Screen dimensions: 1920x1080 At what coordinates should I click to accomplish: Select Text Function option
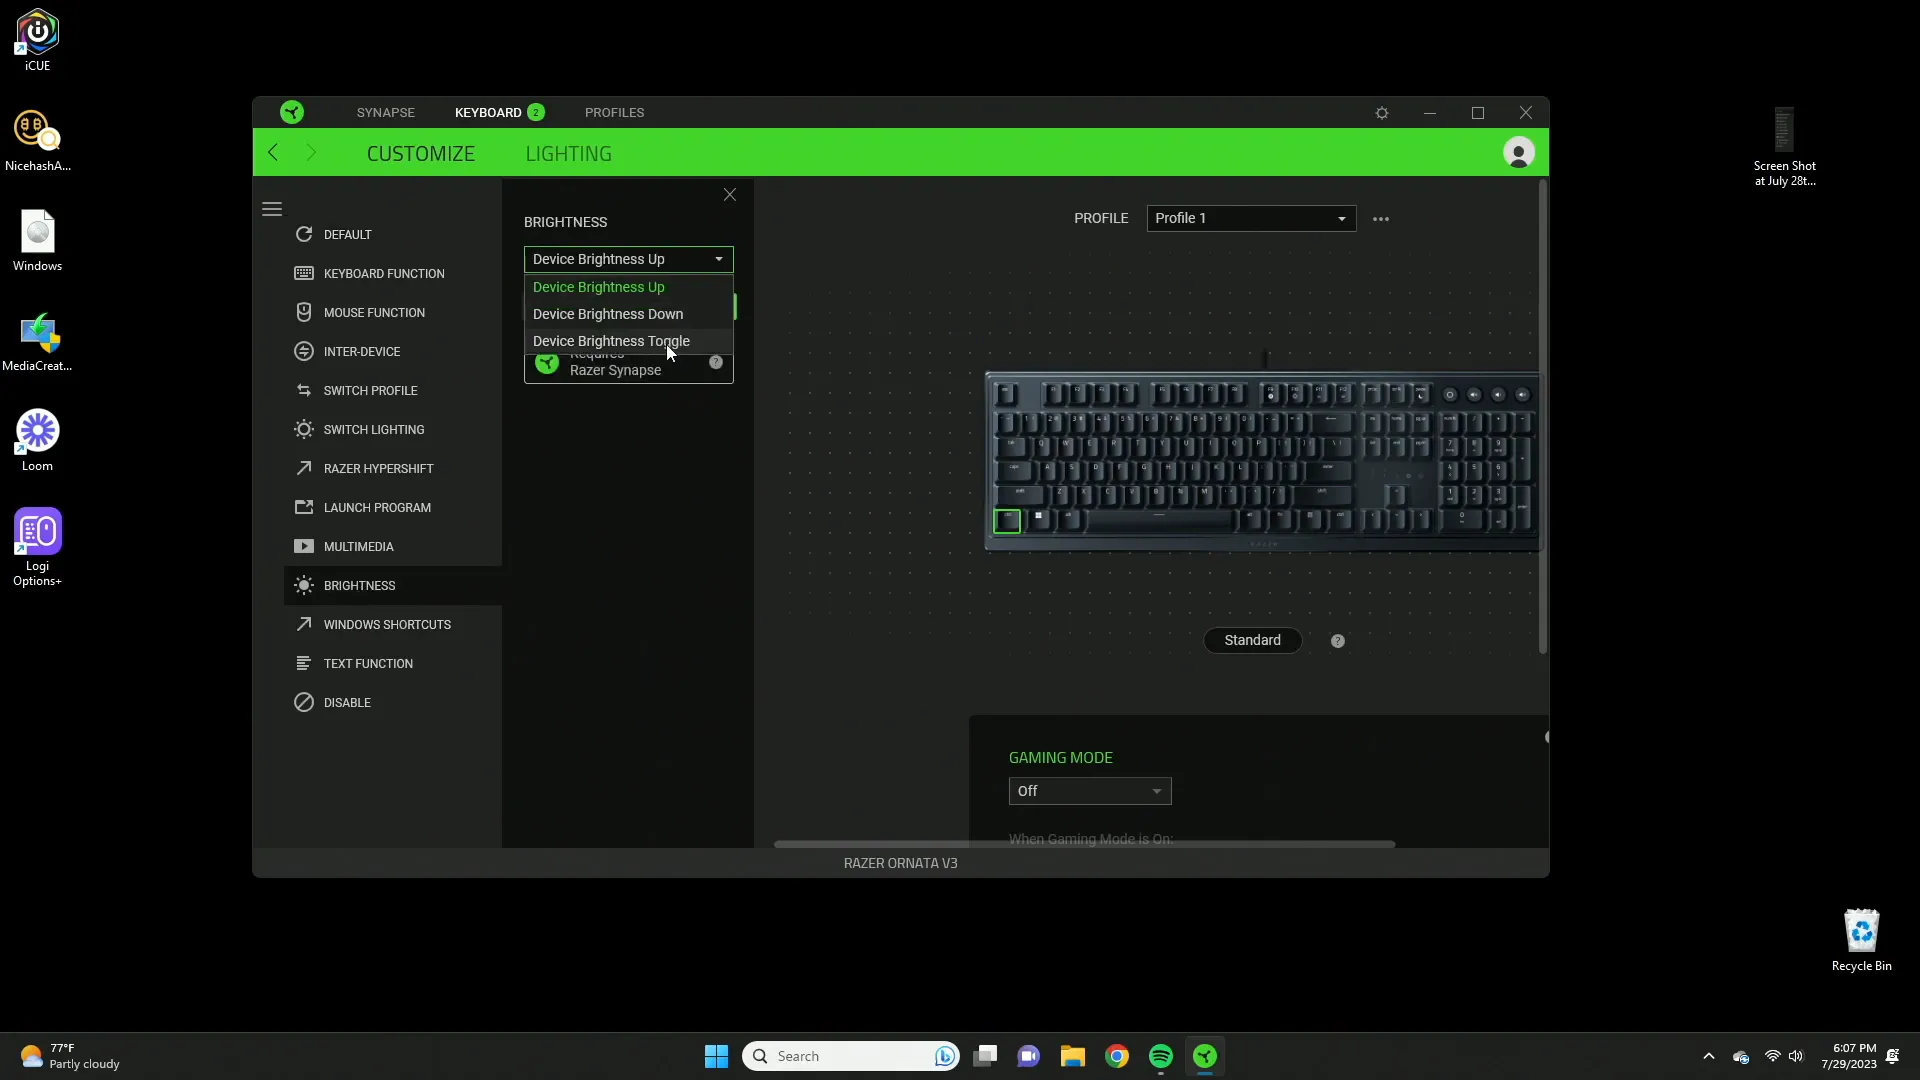(392, 663)
